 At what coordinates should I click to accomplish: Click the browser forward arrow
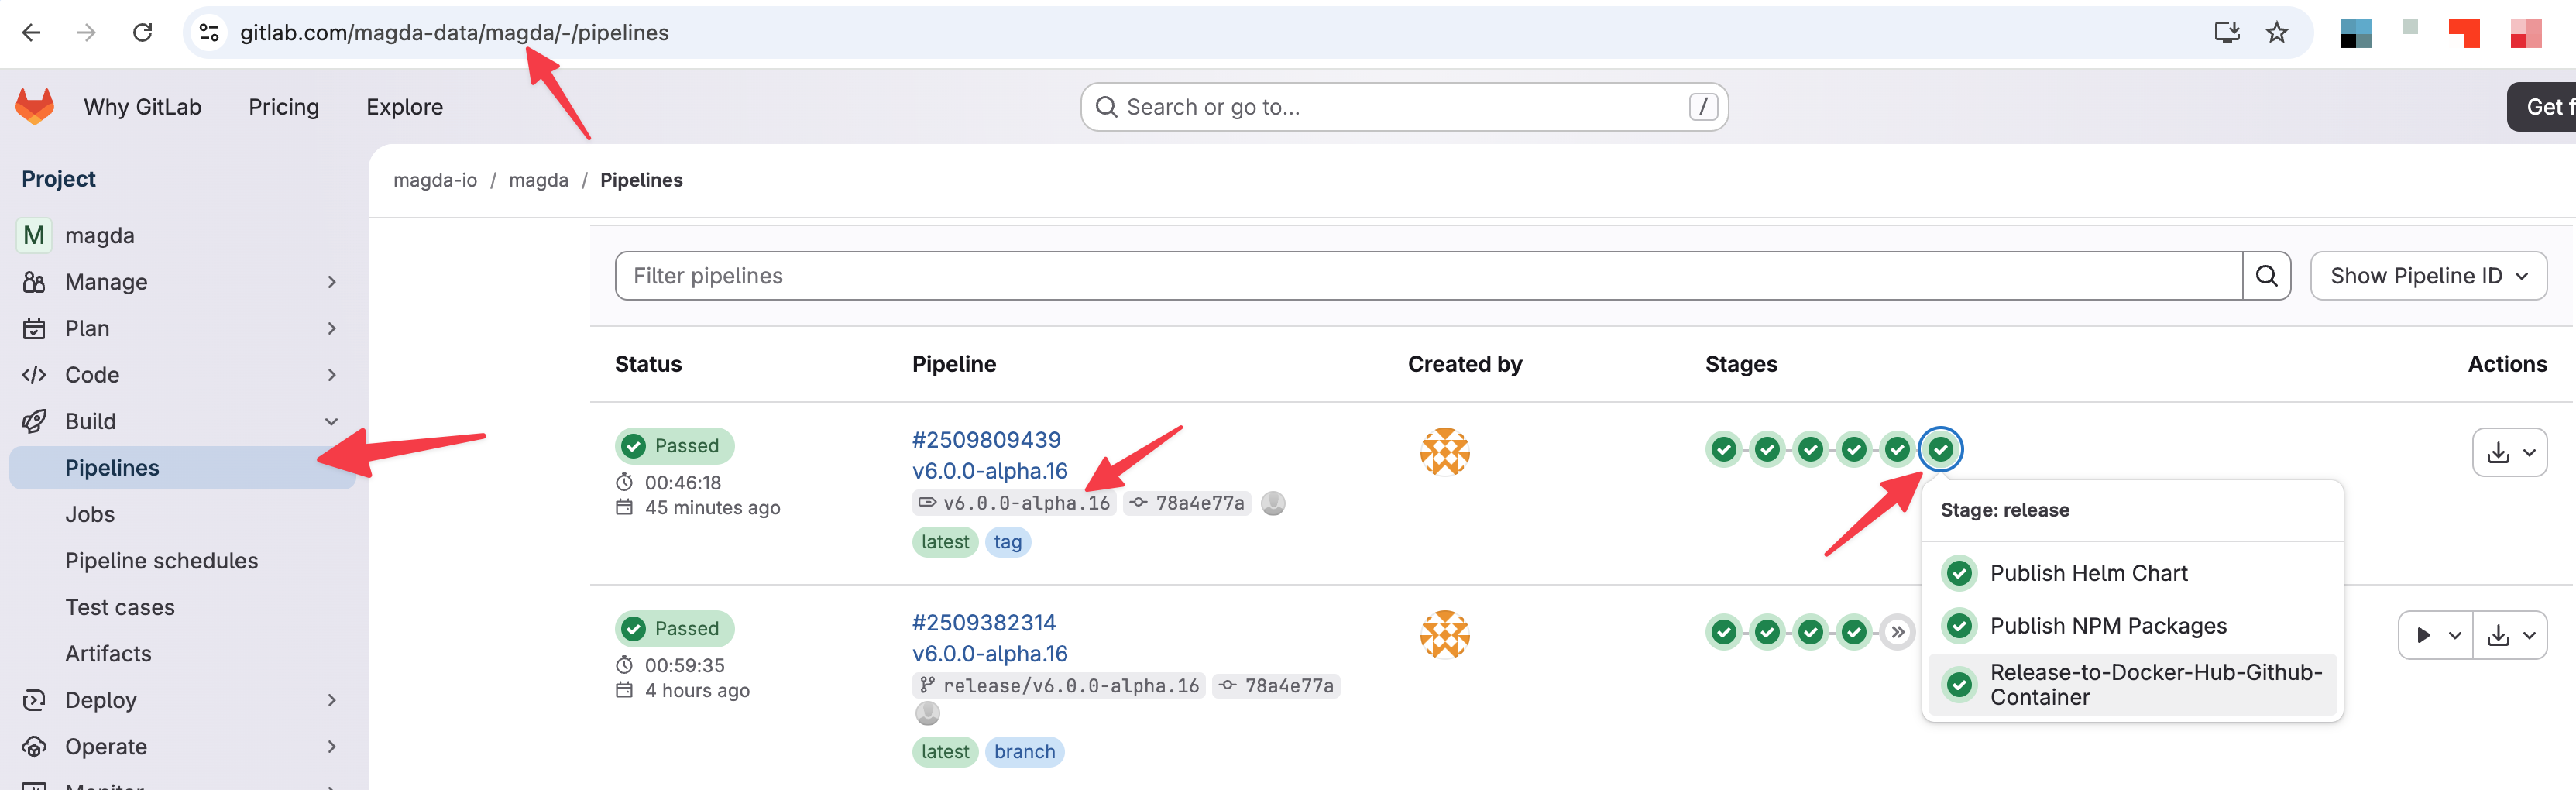pyautogui.click(x=87, y=33)
